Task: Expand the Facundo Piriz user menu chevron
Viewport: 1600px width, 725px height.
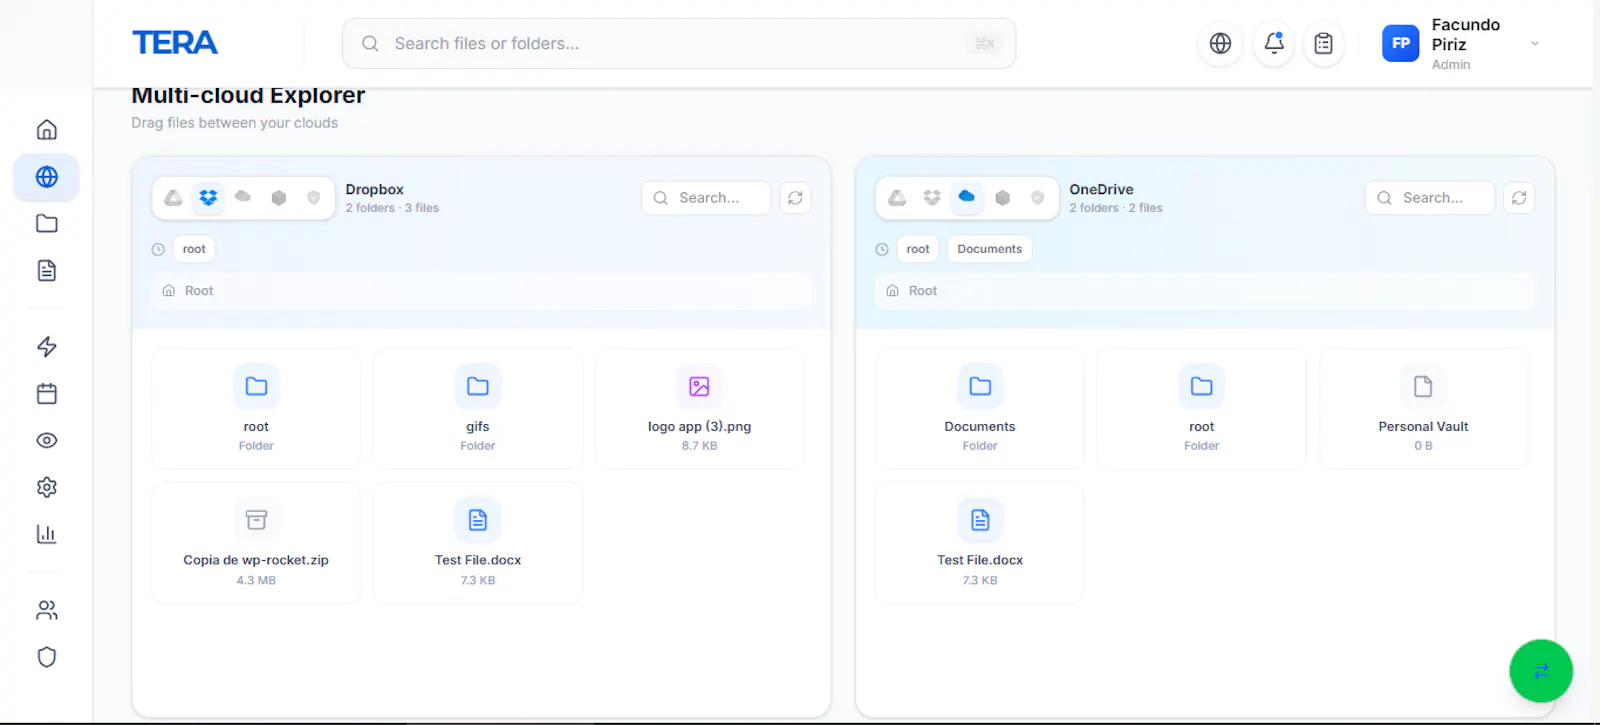Action: 1535,44
